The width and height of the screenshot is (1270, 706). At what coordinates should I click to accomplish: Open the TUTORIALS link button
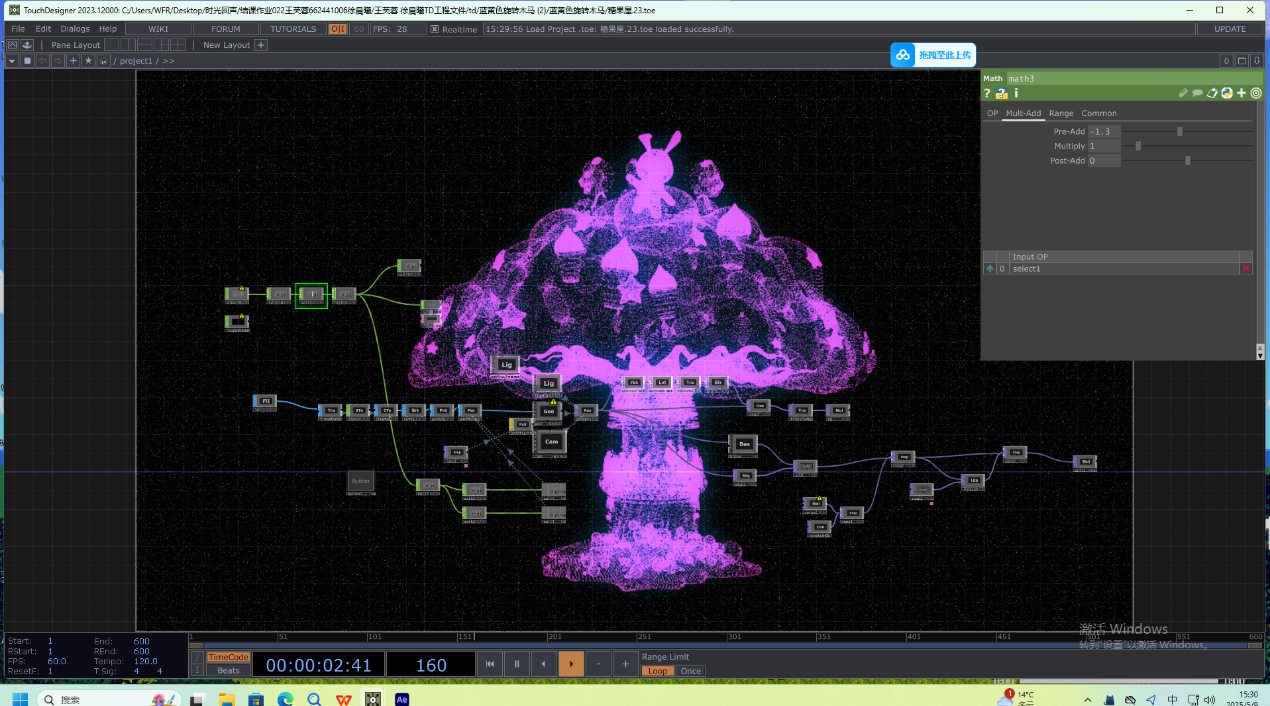click(293, 29)
